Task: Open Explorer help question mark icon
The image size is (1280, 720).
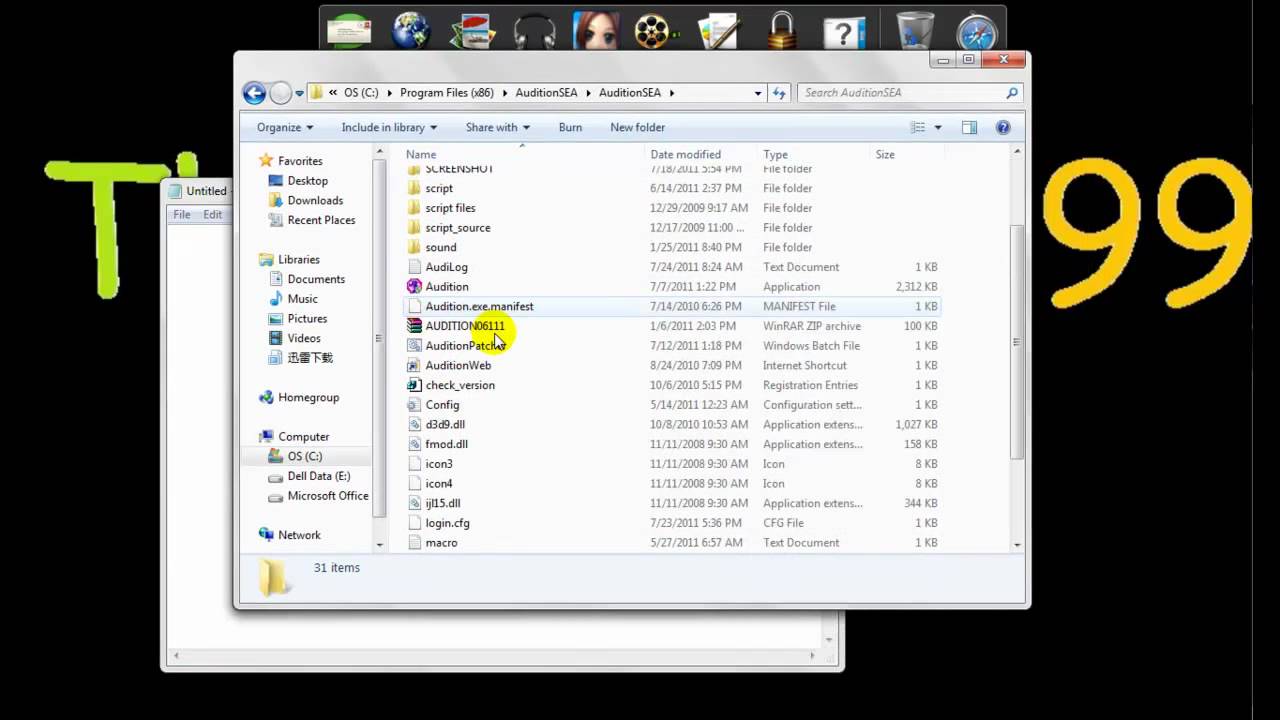Action: 1003,127
